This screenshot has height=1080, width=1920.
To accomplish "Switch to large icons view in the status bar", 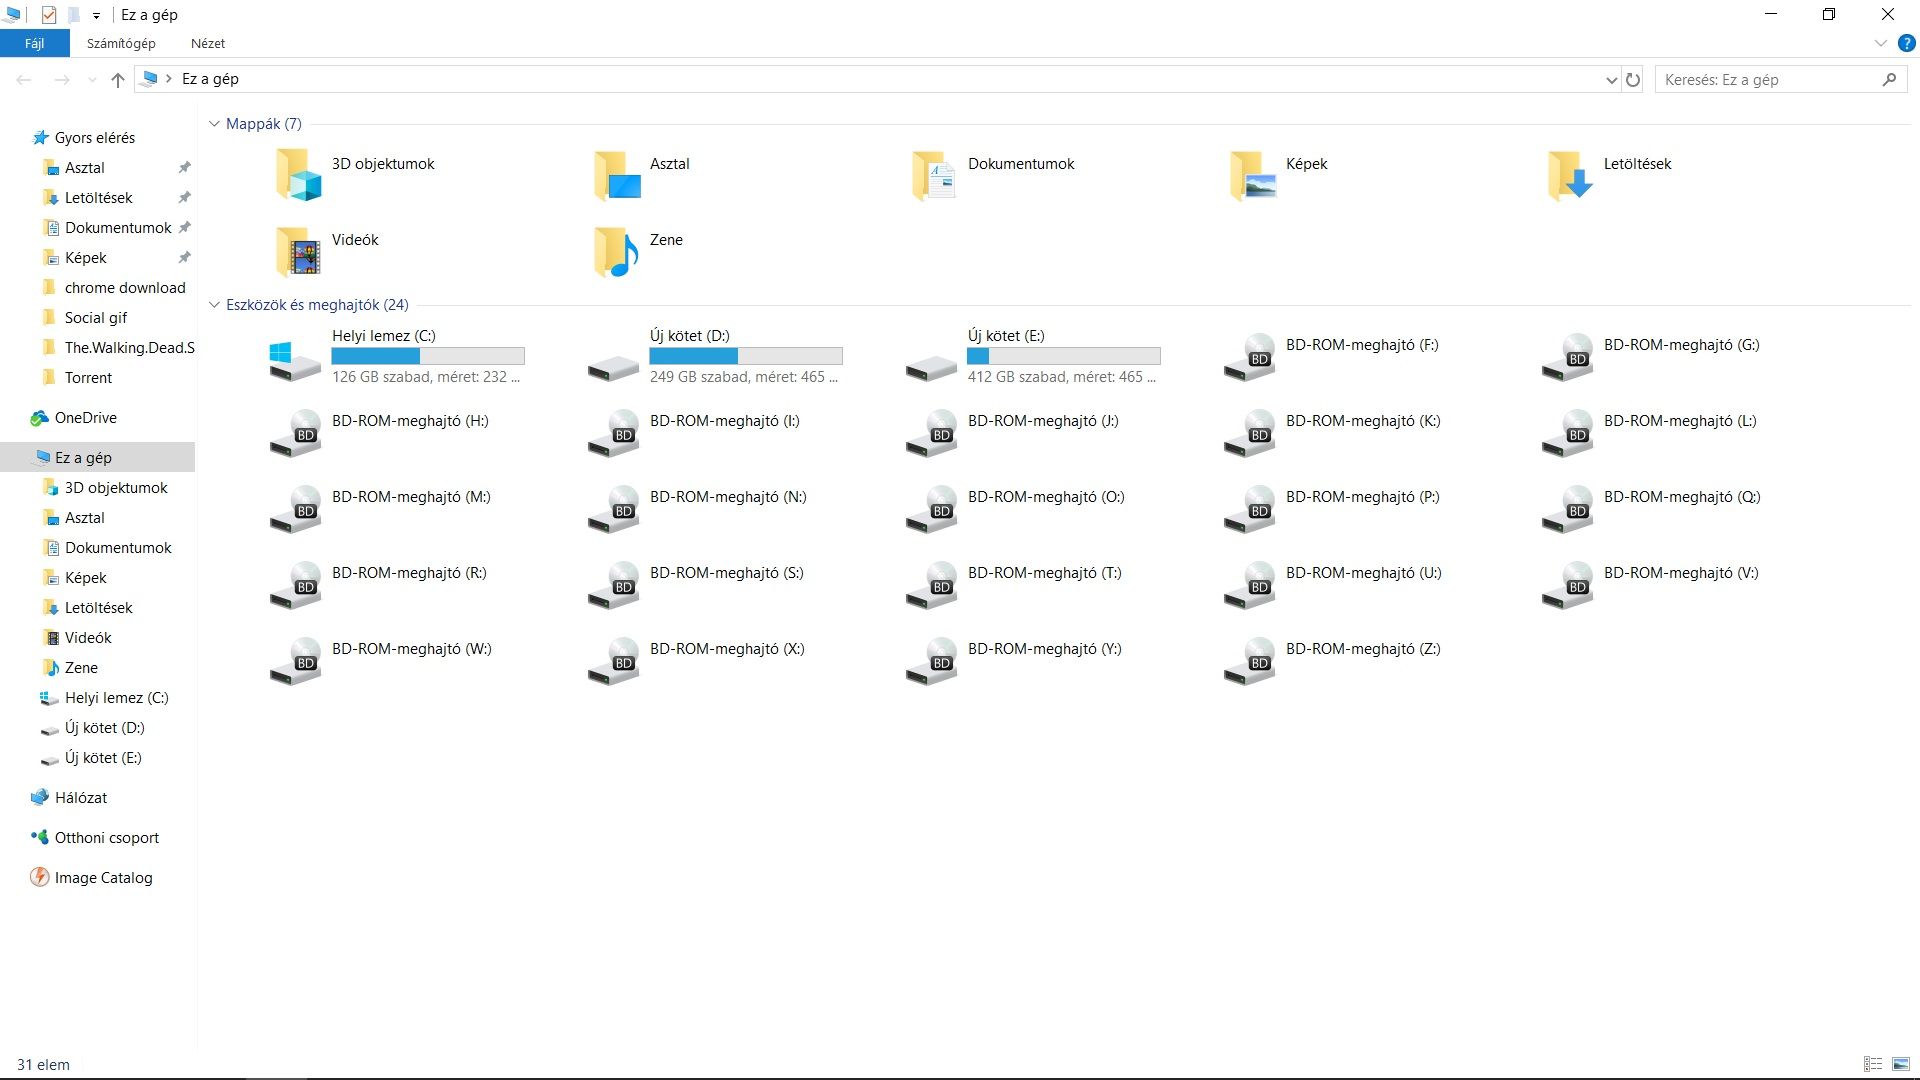I will click(1901, 1064).
